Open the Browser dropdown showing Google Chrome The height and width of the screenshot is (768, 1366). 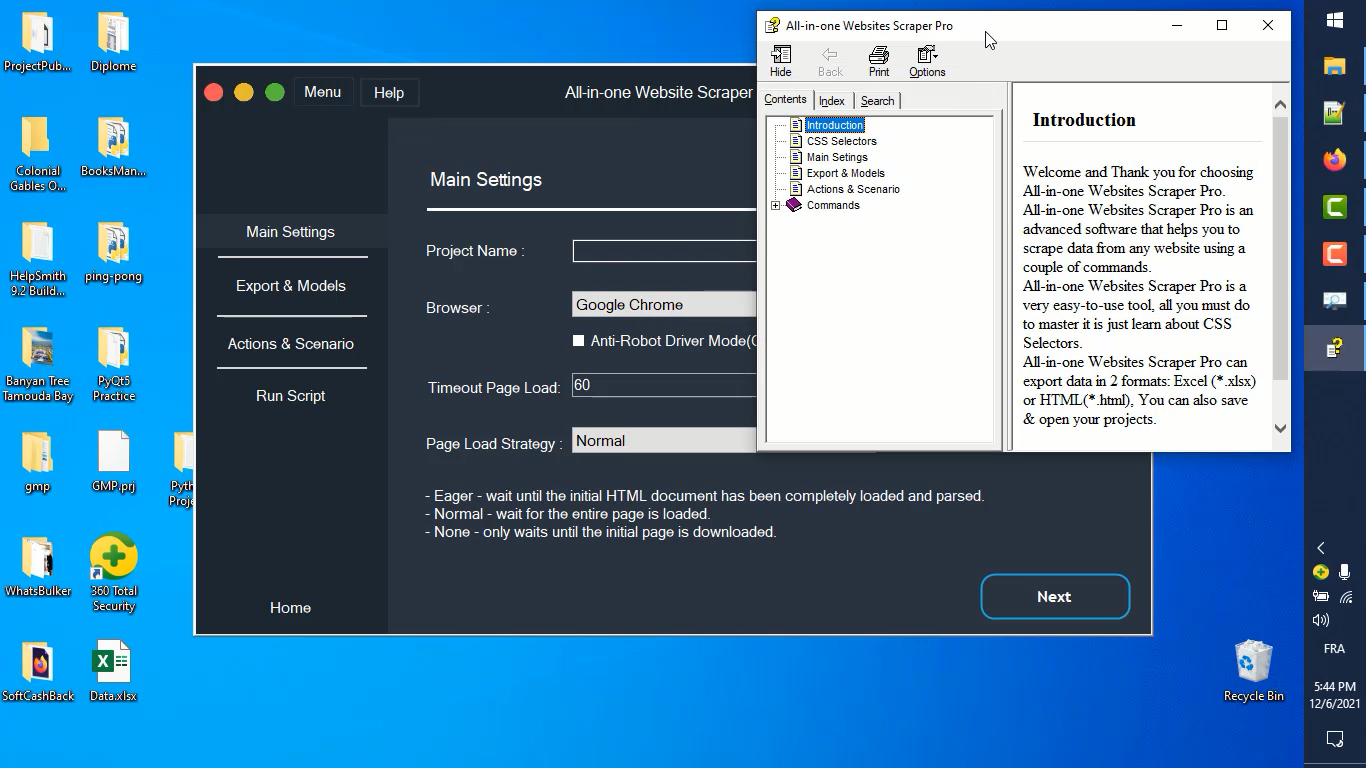(x=664, y=305)
